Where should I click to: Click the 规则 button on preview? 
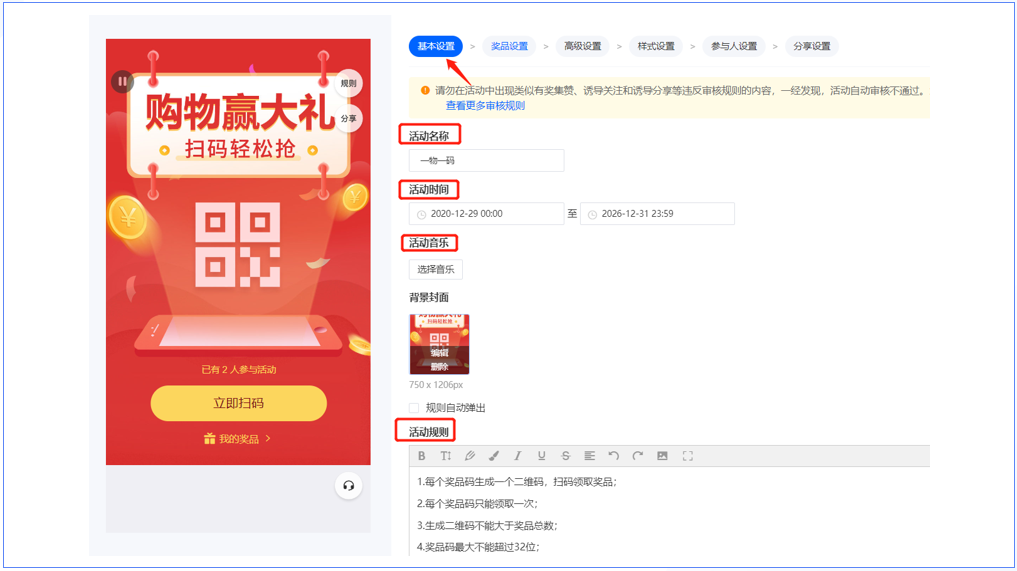point(348,83)
